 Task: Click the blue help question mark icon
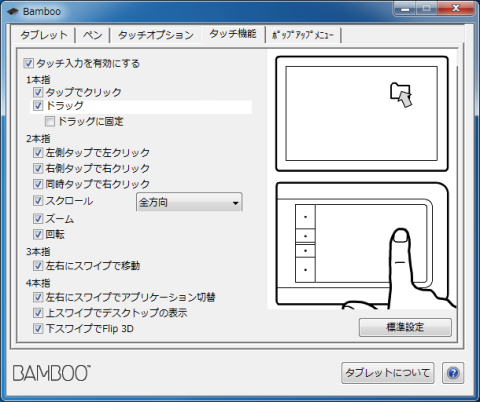point(453,373)
